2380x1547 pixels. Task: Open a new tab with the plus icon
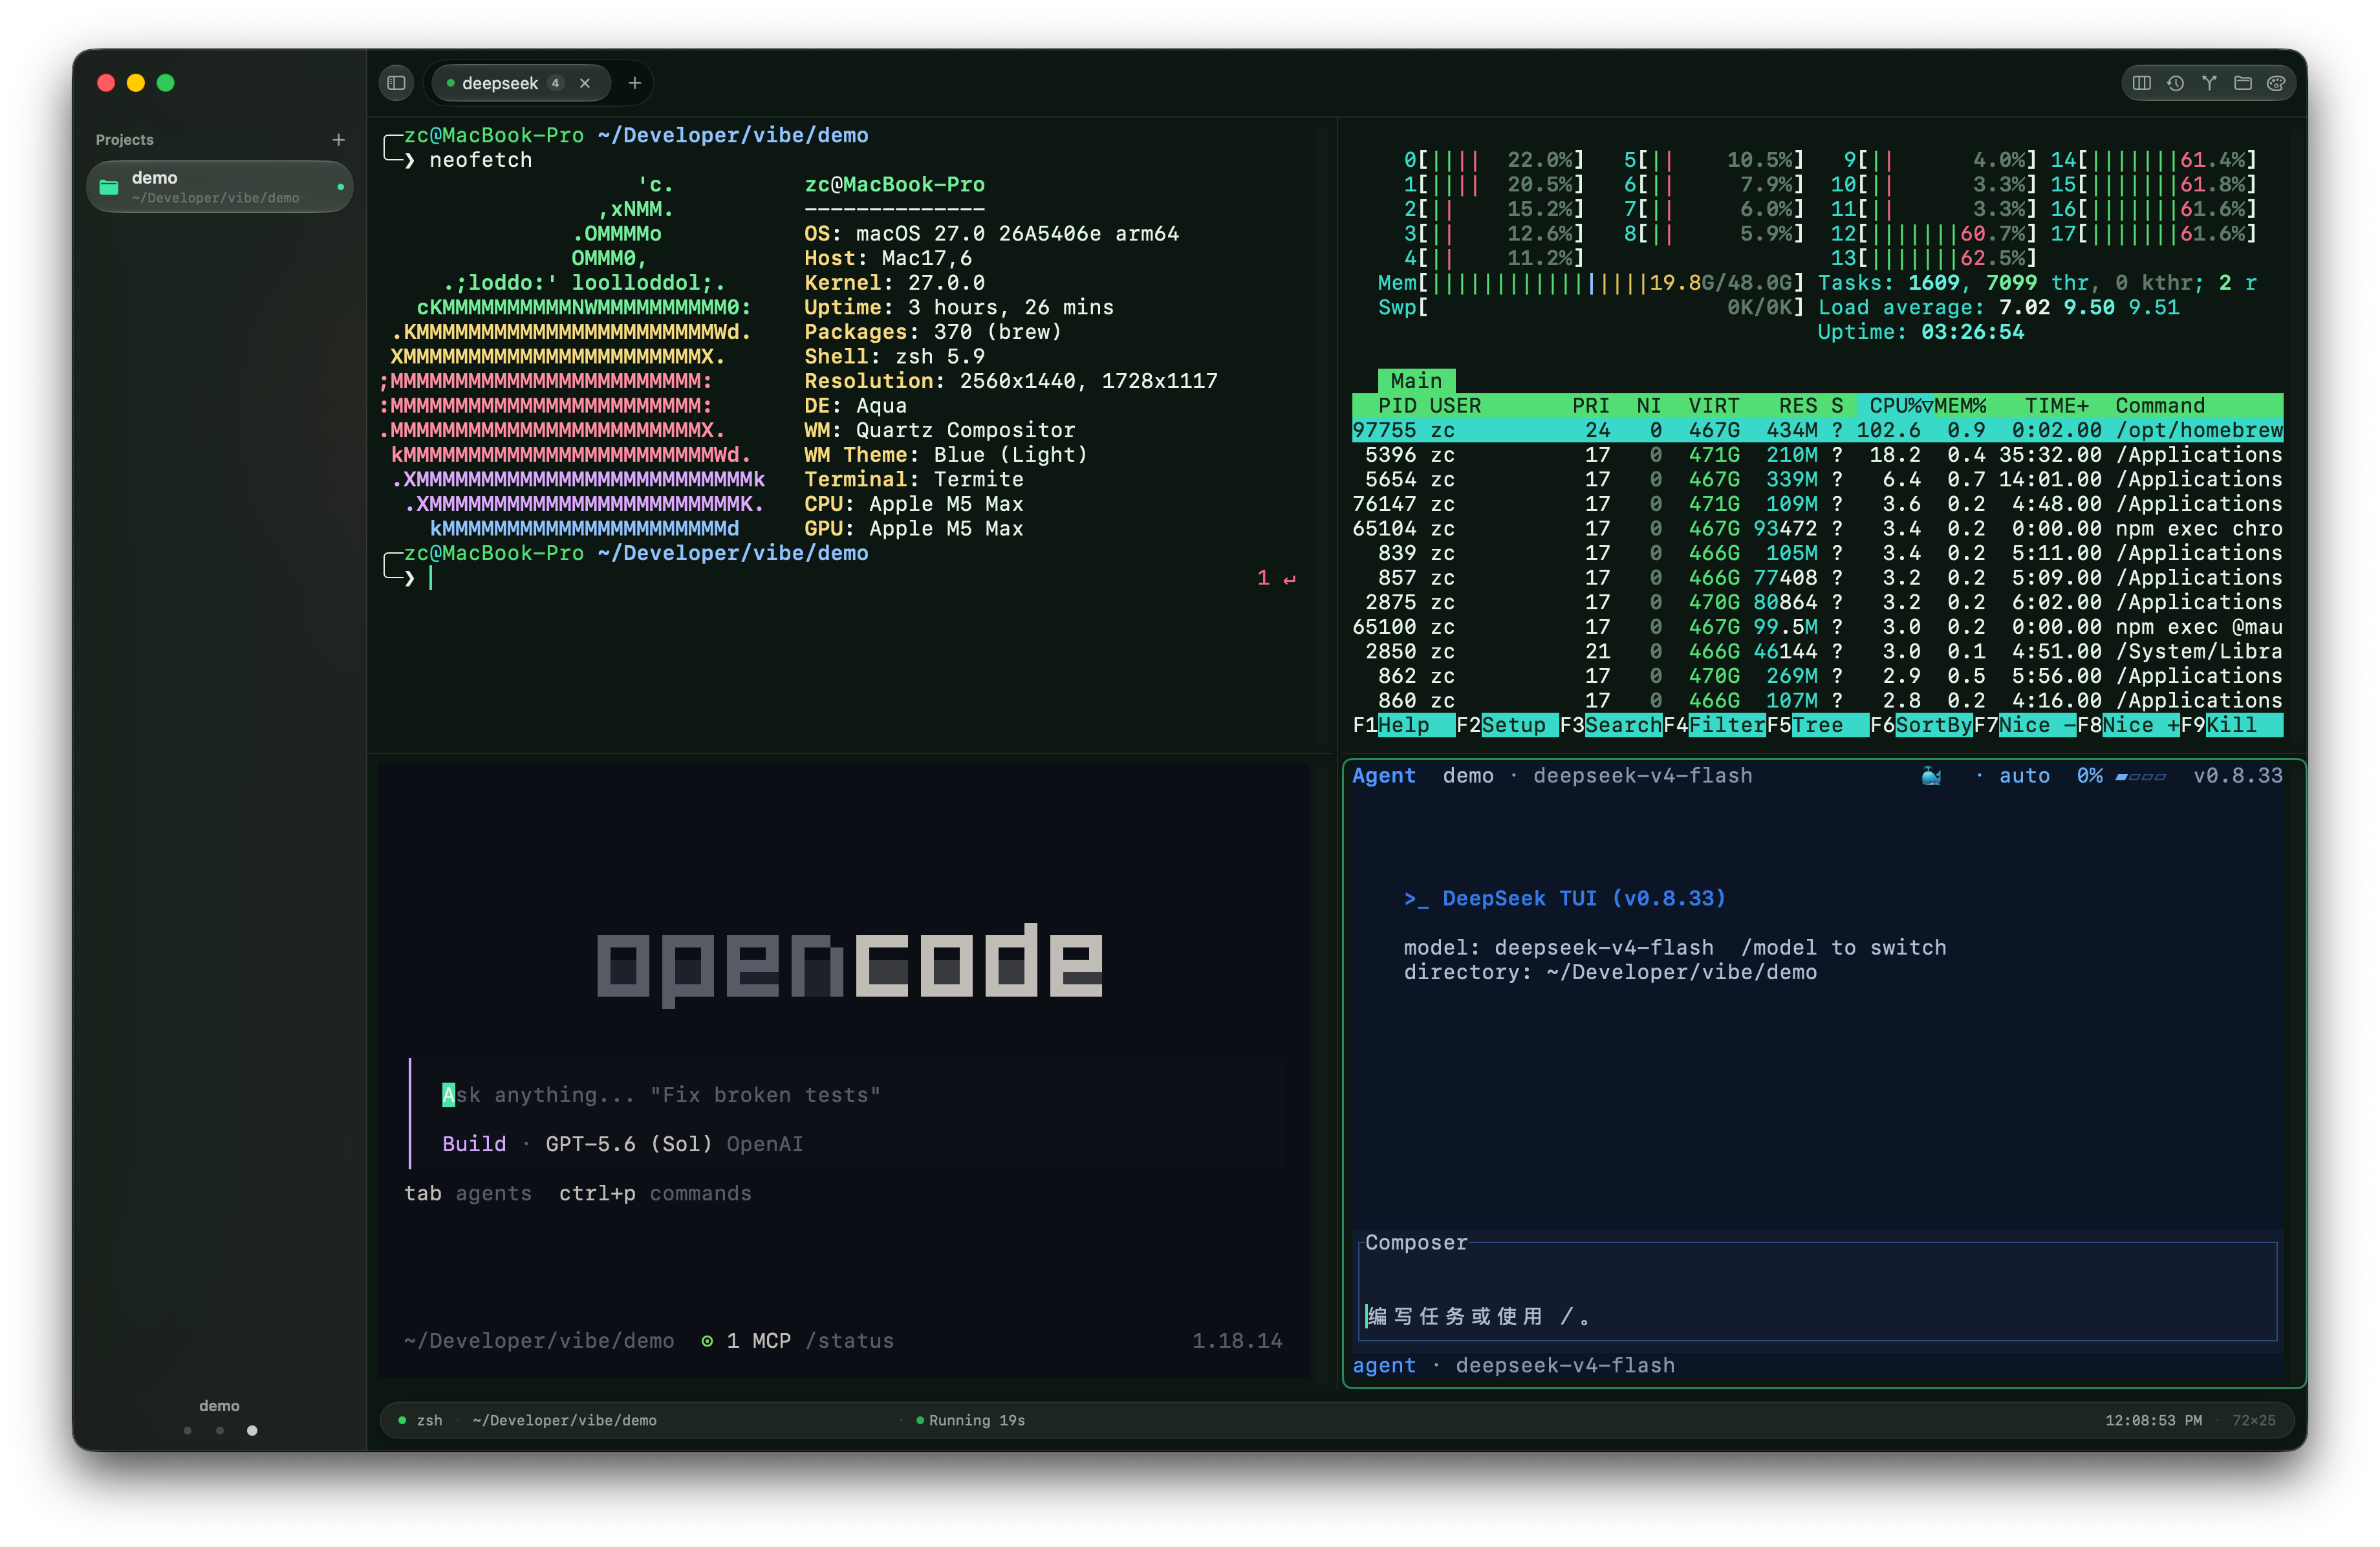tap(634, 83)
